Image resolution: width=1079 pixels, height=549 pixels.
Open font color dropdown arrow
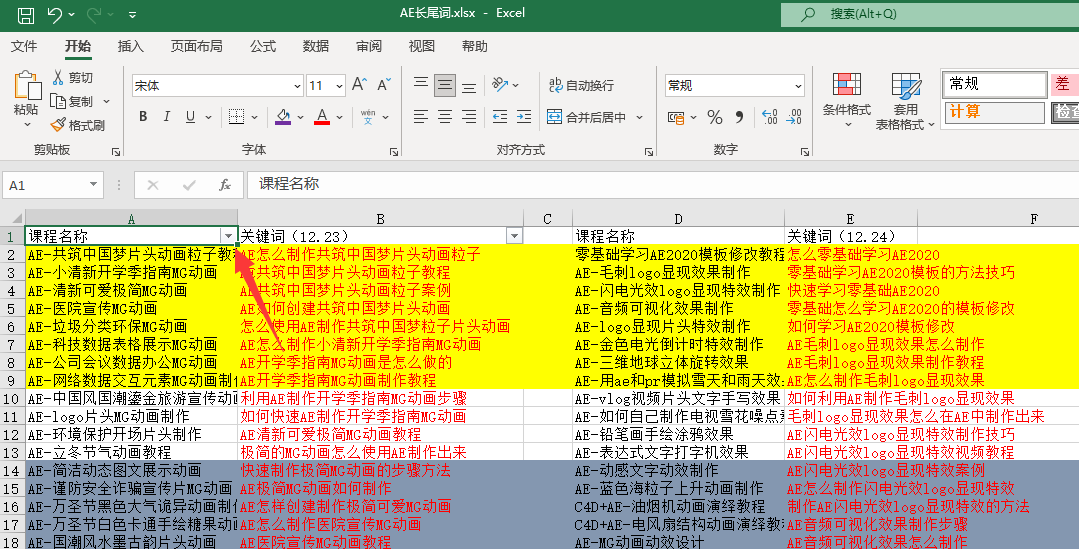pyautogui.click(x=340, y=118)
